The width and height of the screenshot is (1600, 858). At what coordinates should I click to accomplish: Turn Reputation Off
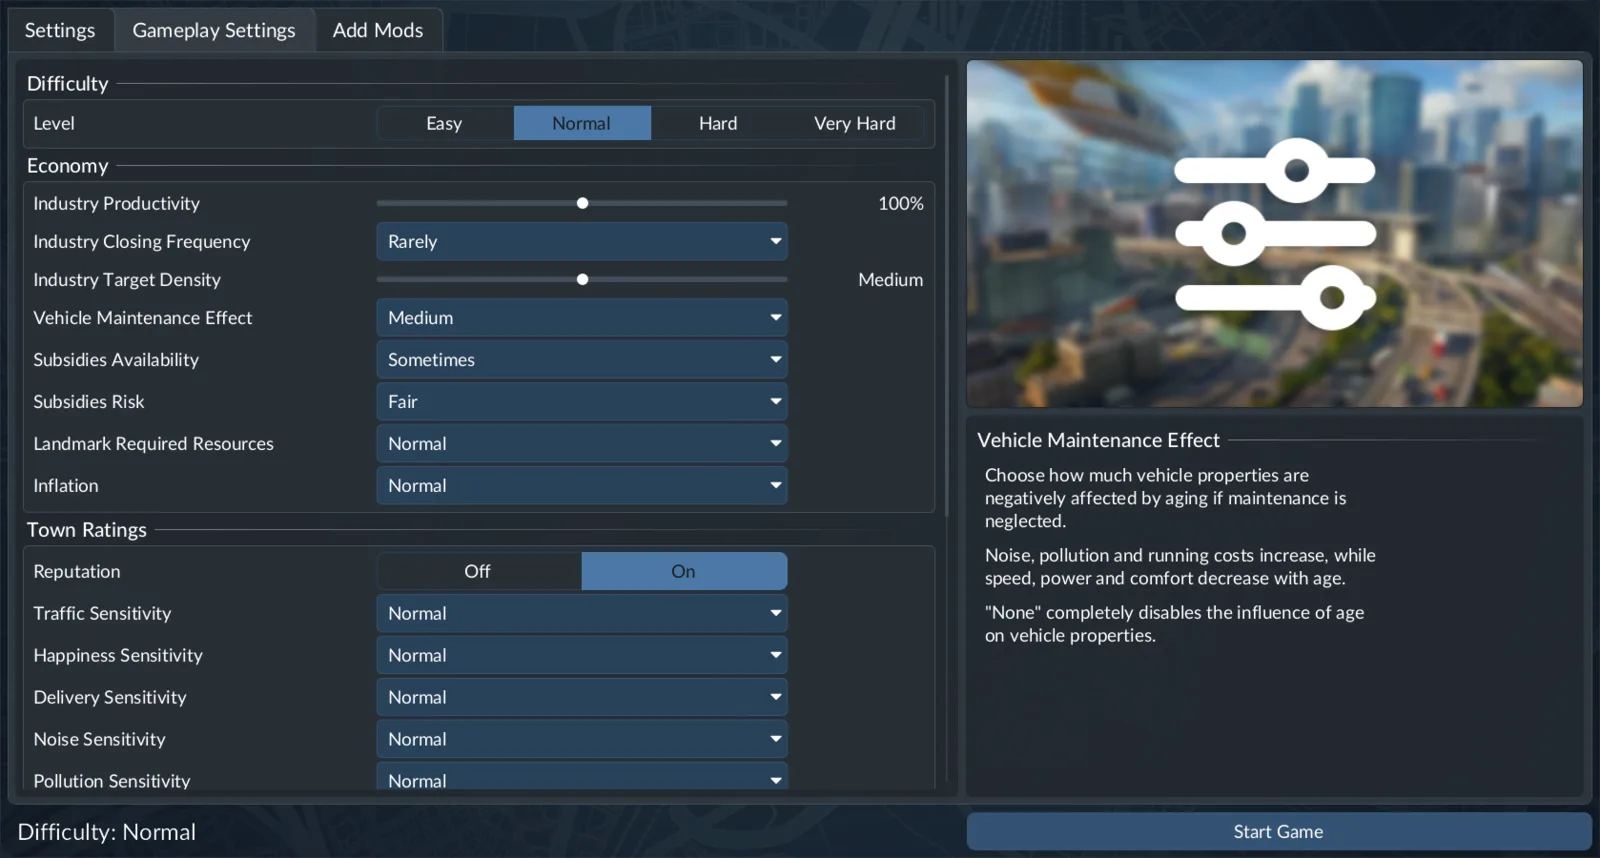478,571
